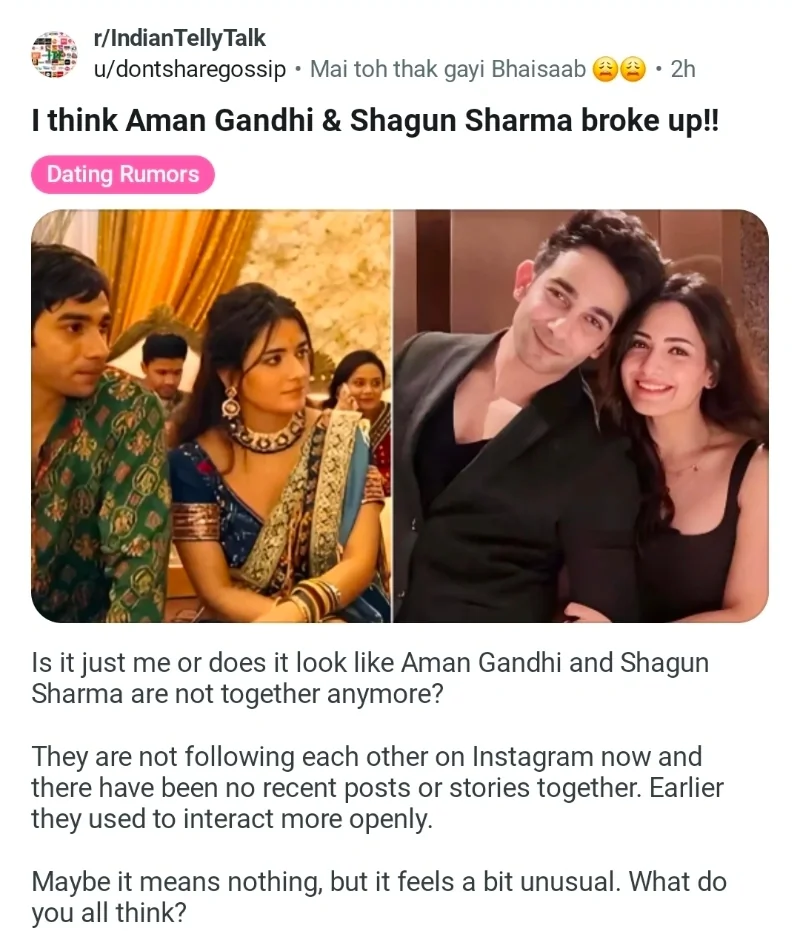Click the 2h post timestamp
800x931 pixels.
683,69
